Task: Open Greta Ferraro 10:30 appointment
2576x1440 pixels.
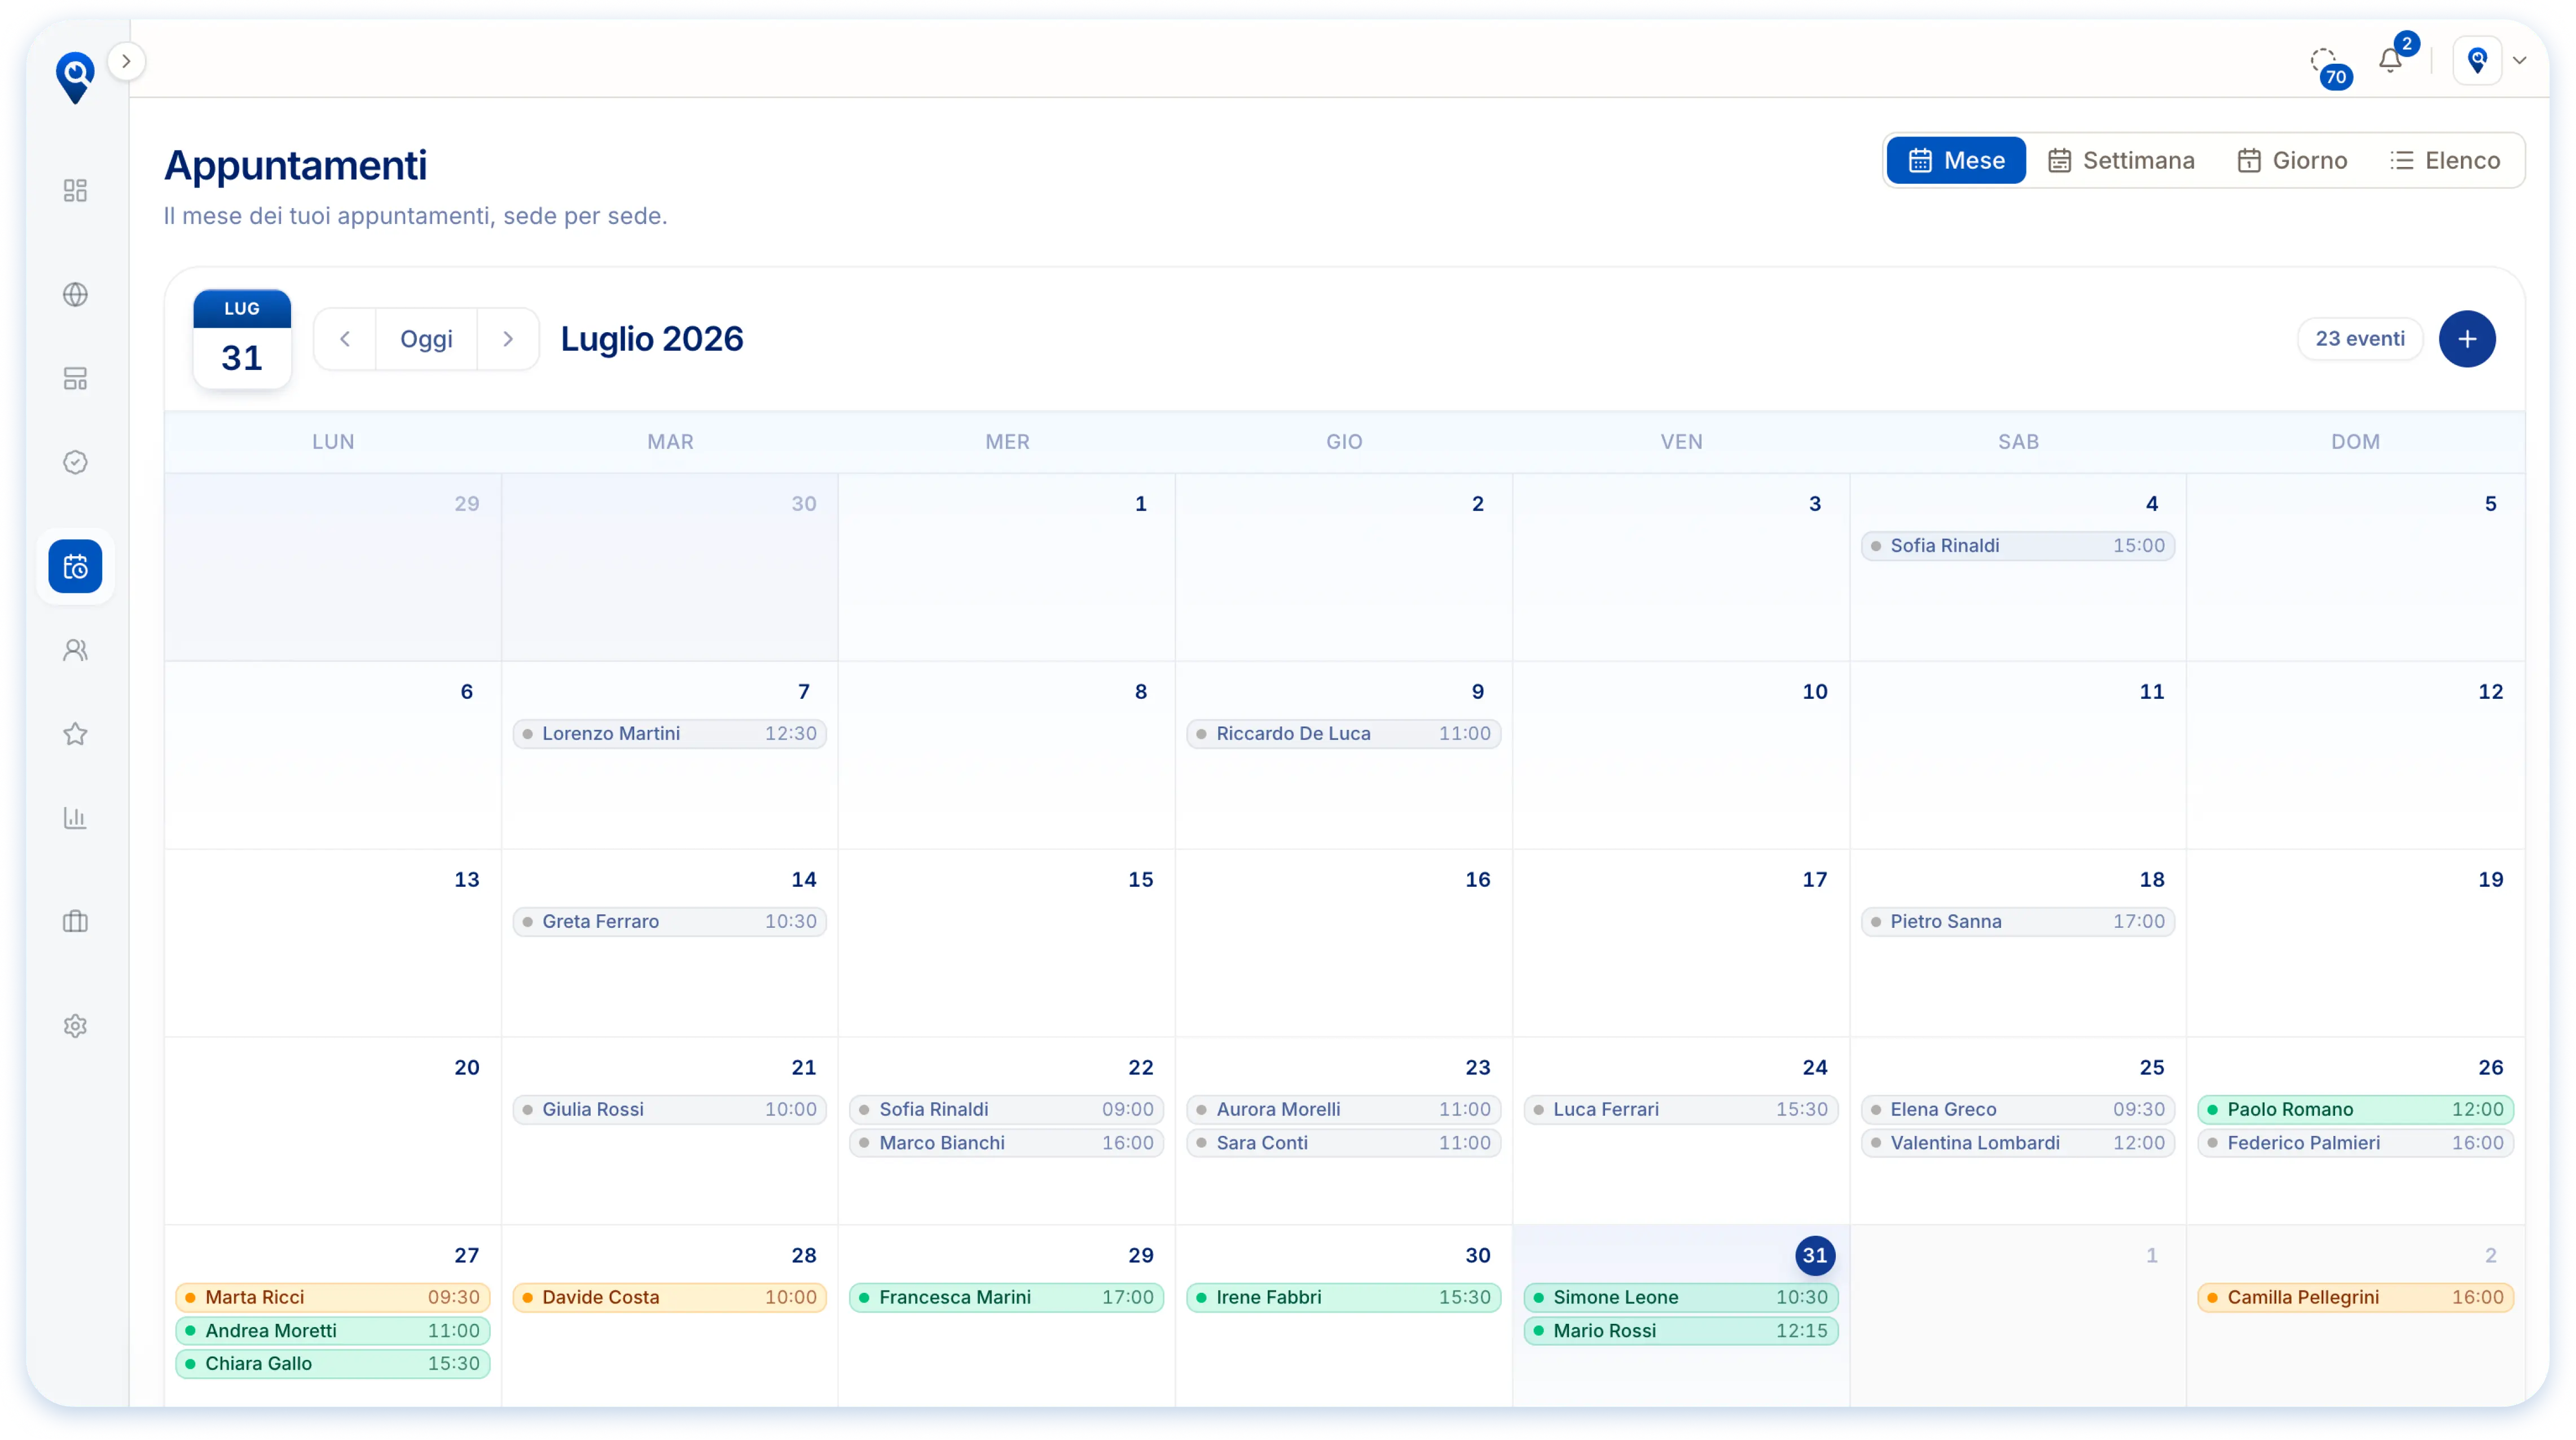Action: coord(670,922)
